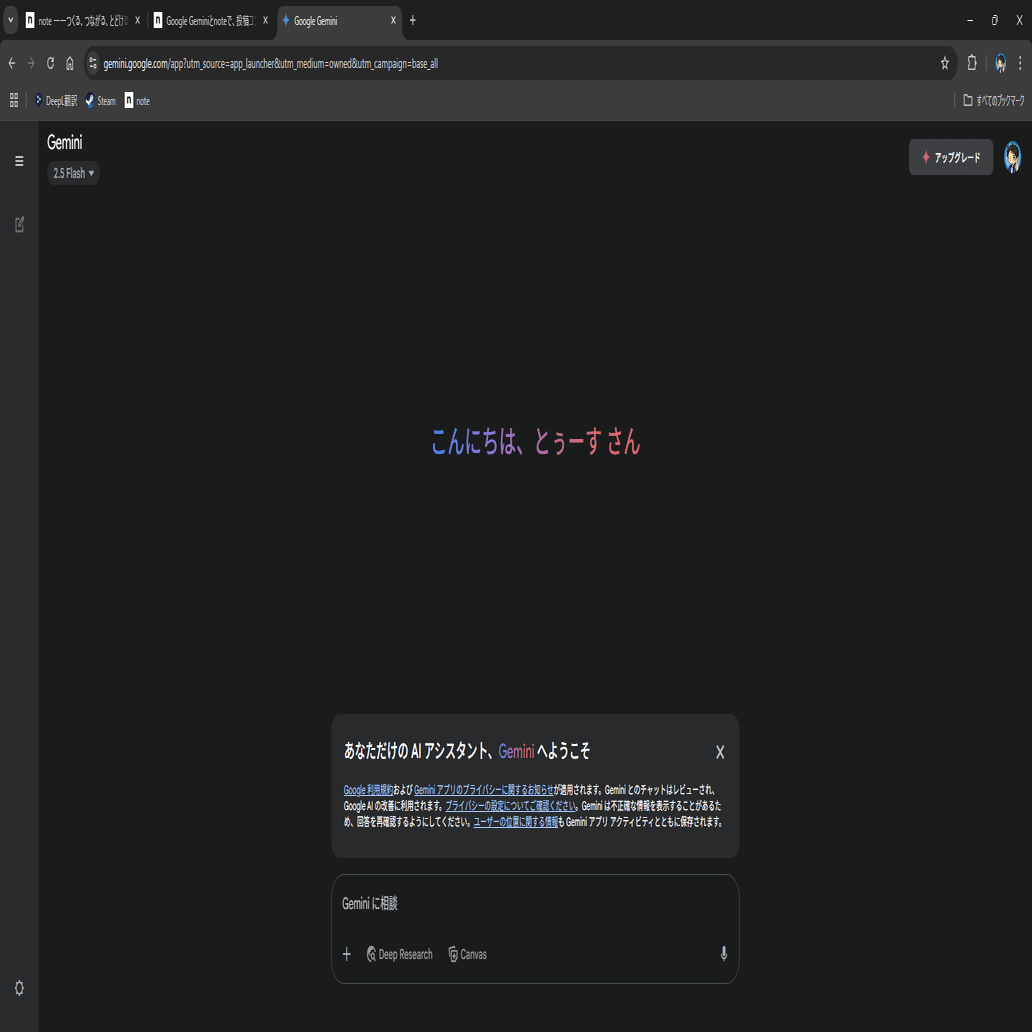Open the Gemini hamburger main menu
1032x1032 pixels.
[x=19, y=161]
